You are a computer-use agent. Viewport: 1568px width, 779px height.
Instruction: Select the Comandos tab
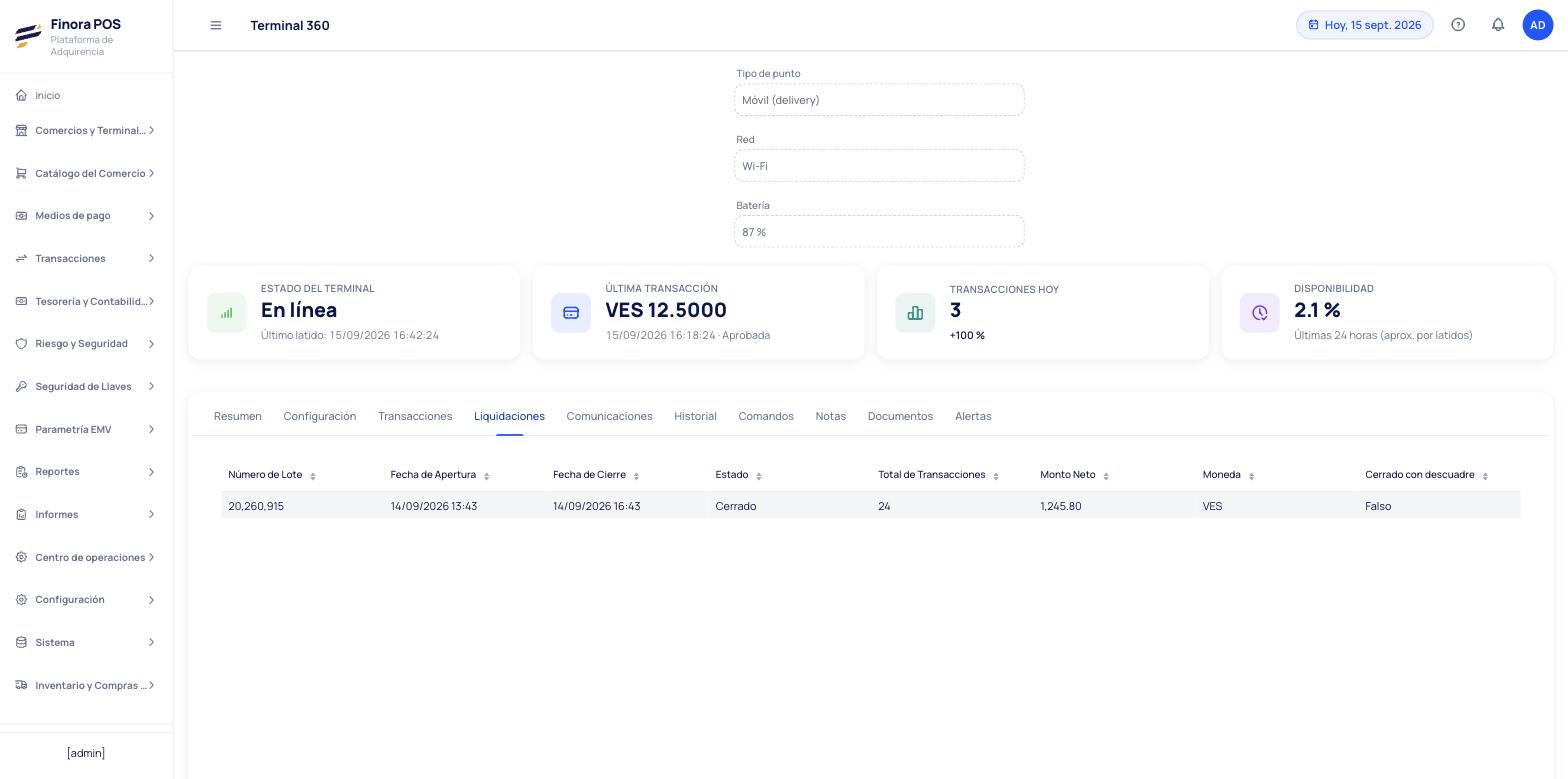click(766, 416)
